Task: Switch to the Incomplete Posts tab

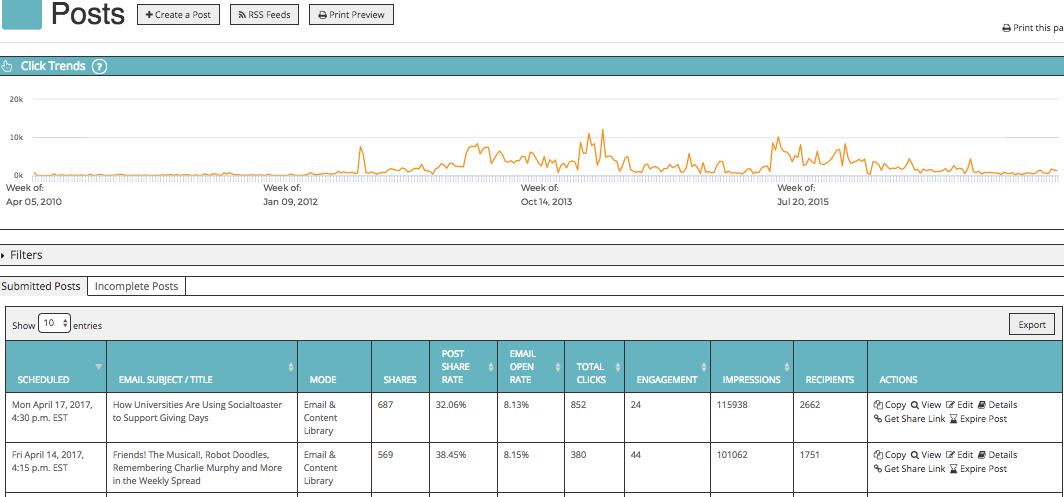Action: click(x=136, y=287)
